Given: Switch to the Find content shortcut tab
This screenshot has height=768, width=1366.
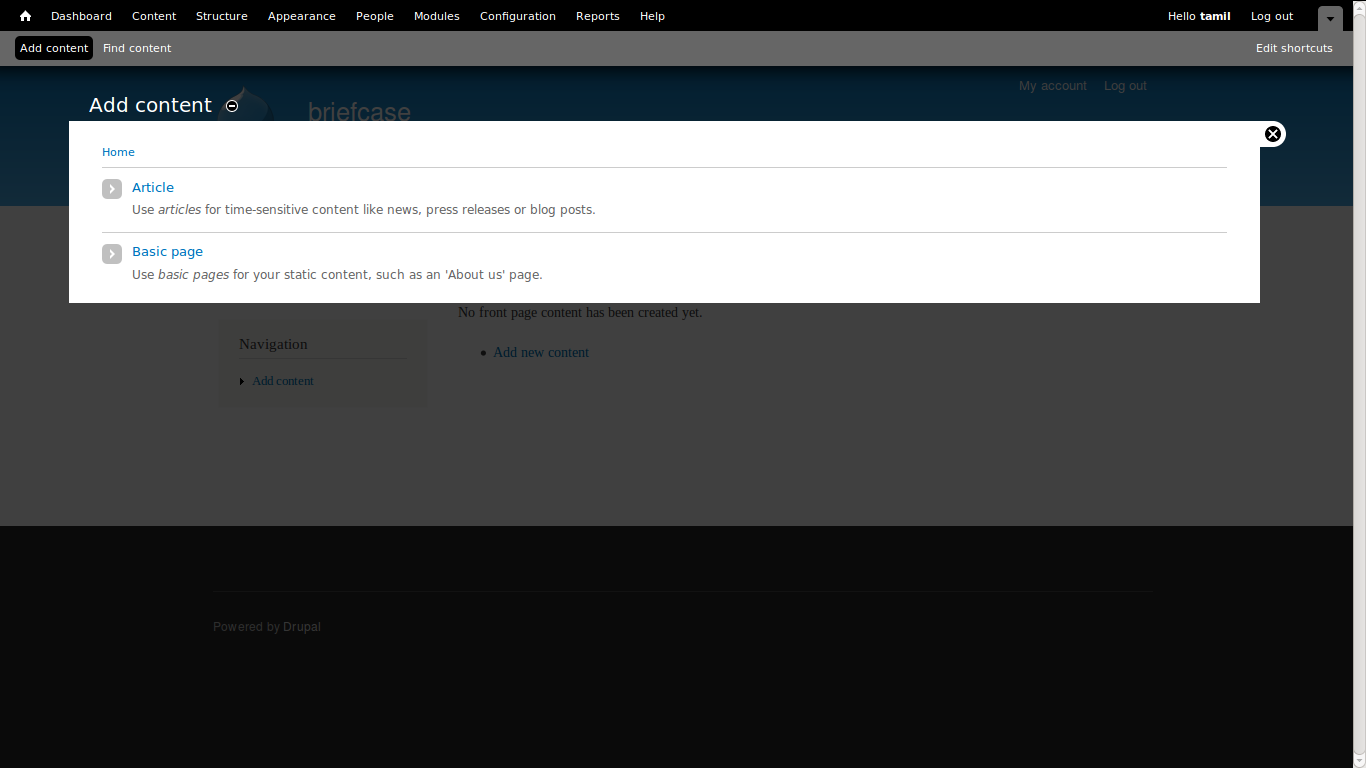Looking at the screenshot, I should [x=137, y=47].
